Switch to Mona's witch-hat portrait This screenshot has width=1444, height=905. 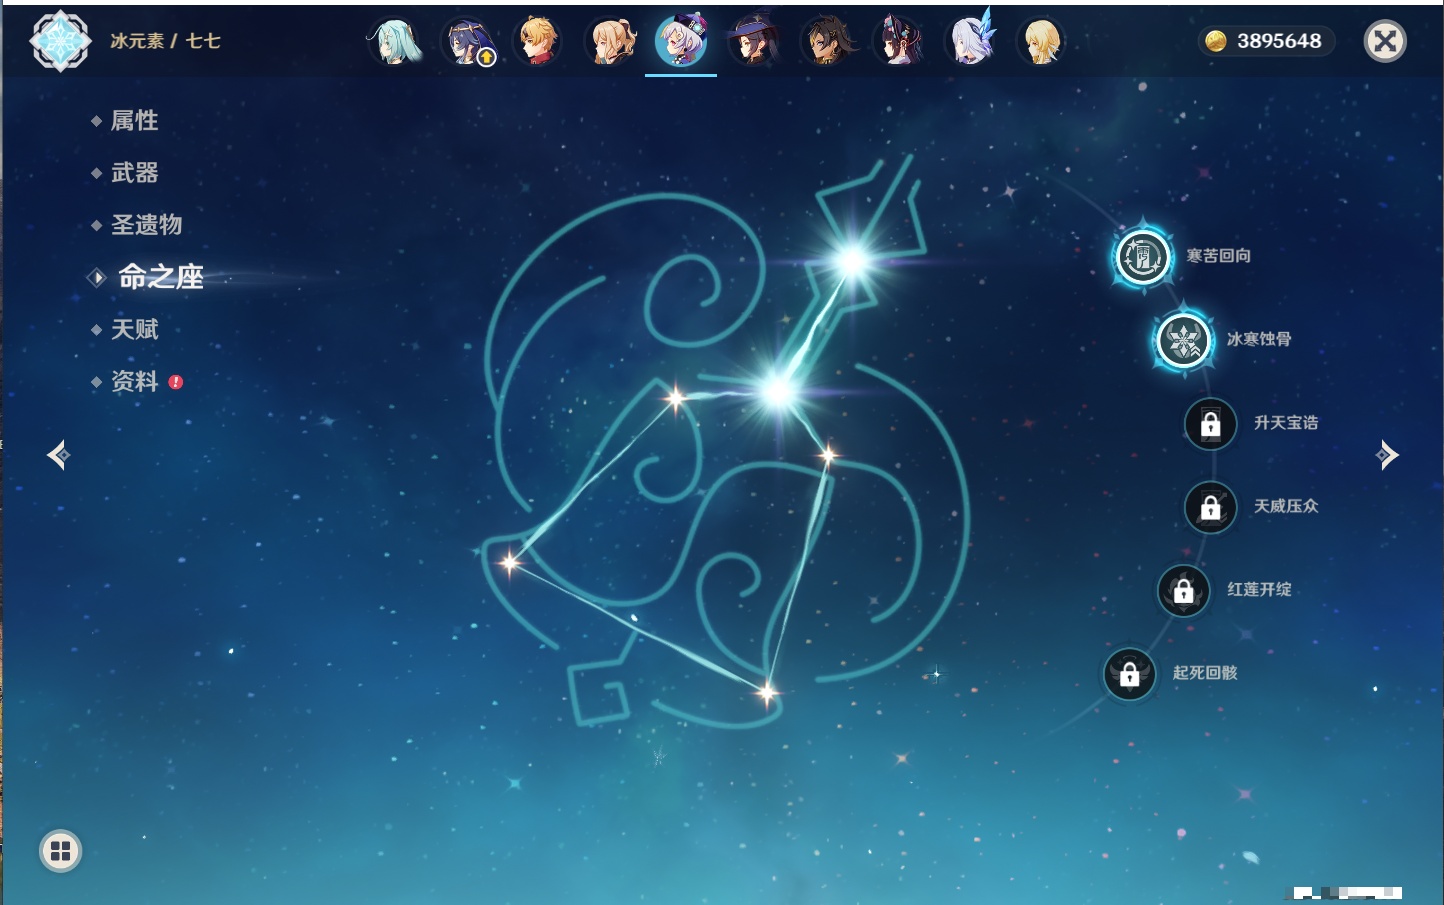[754, 41]
